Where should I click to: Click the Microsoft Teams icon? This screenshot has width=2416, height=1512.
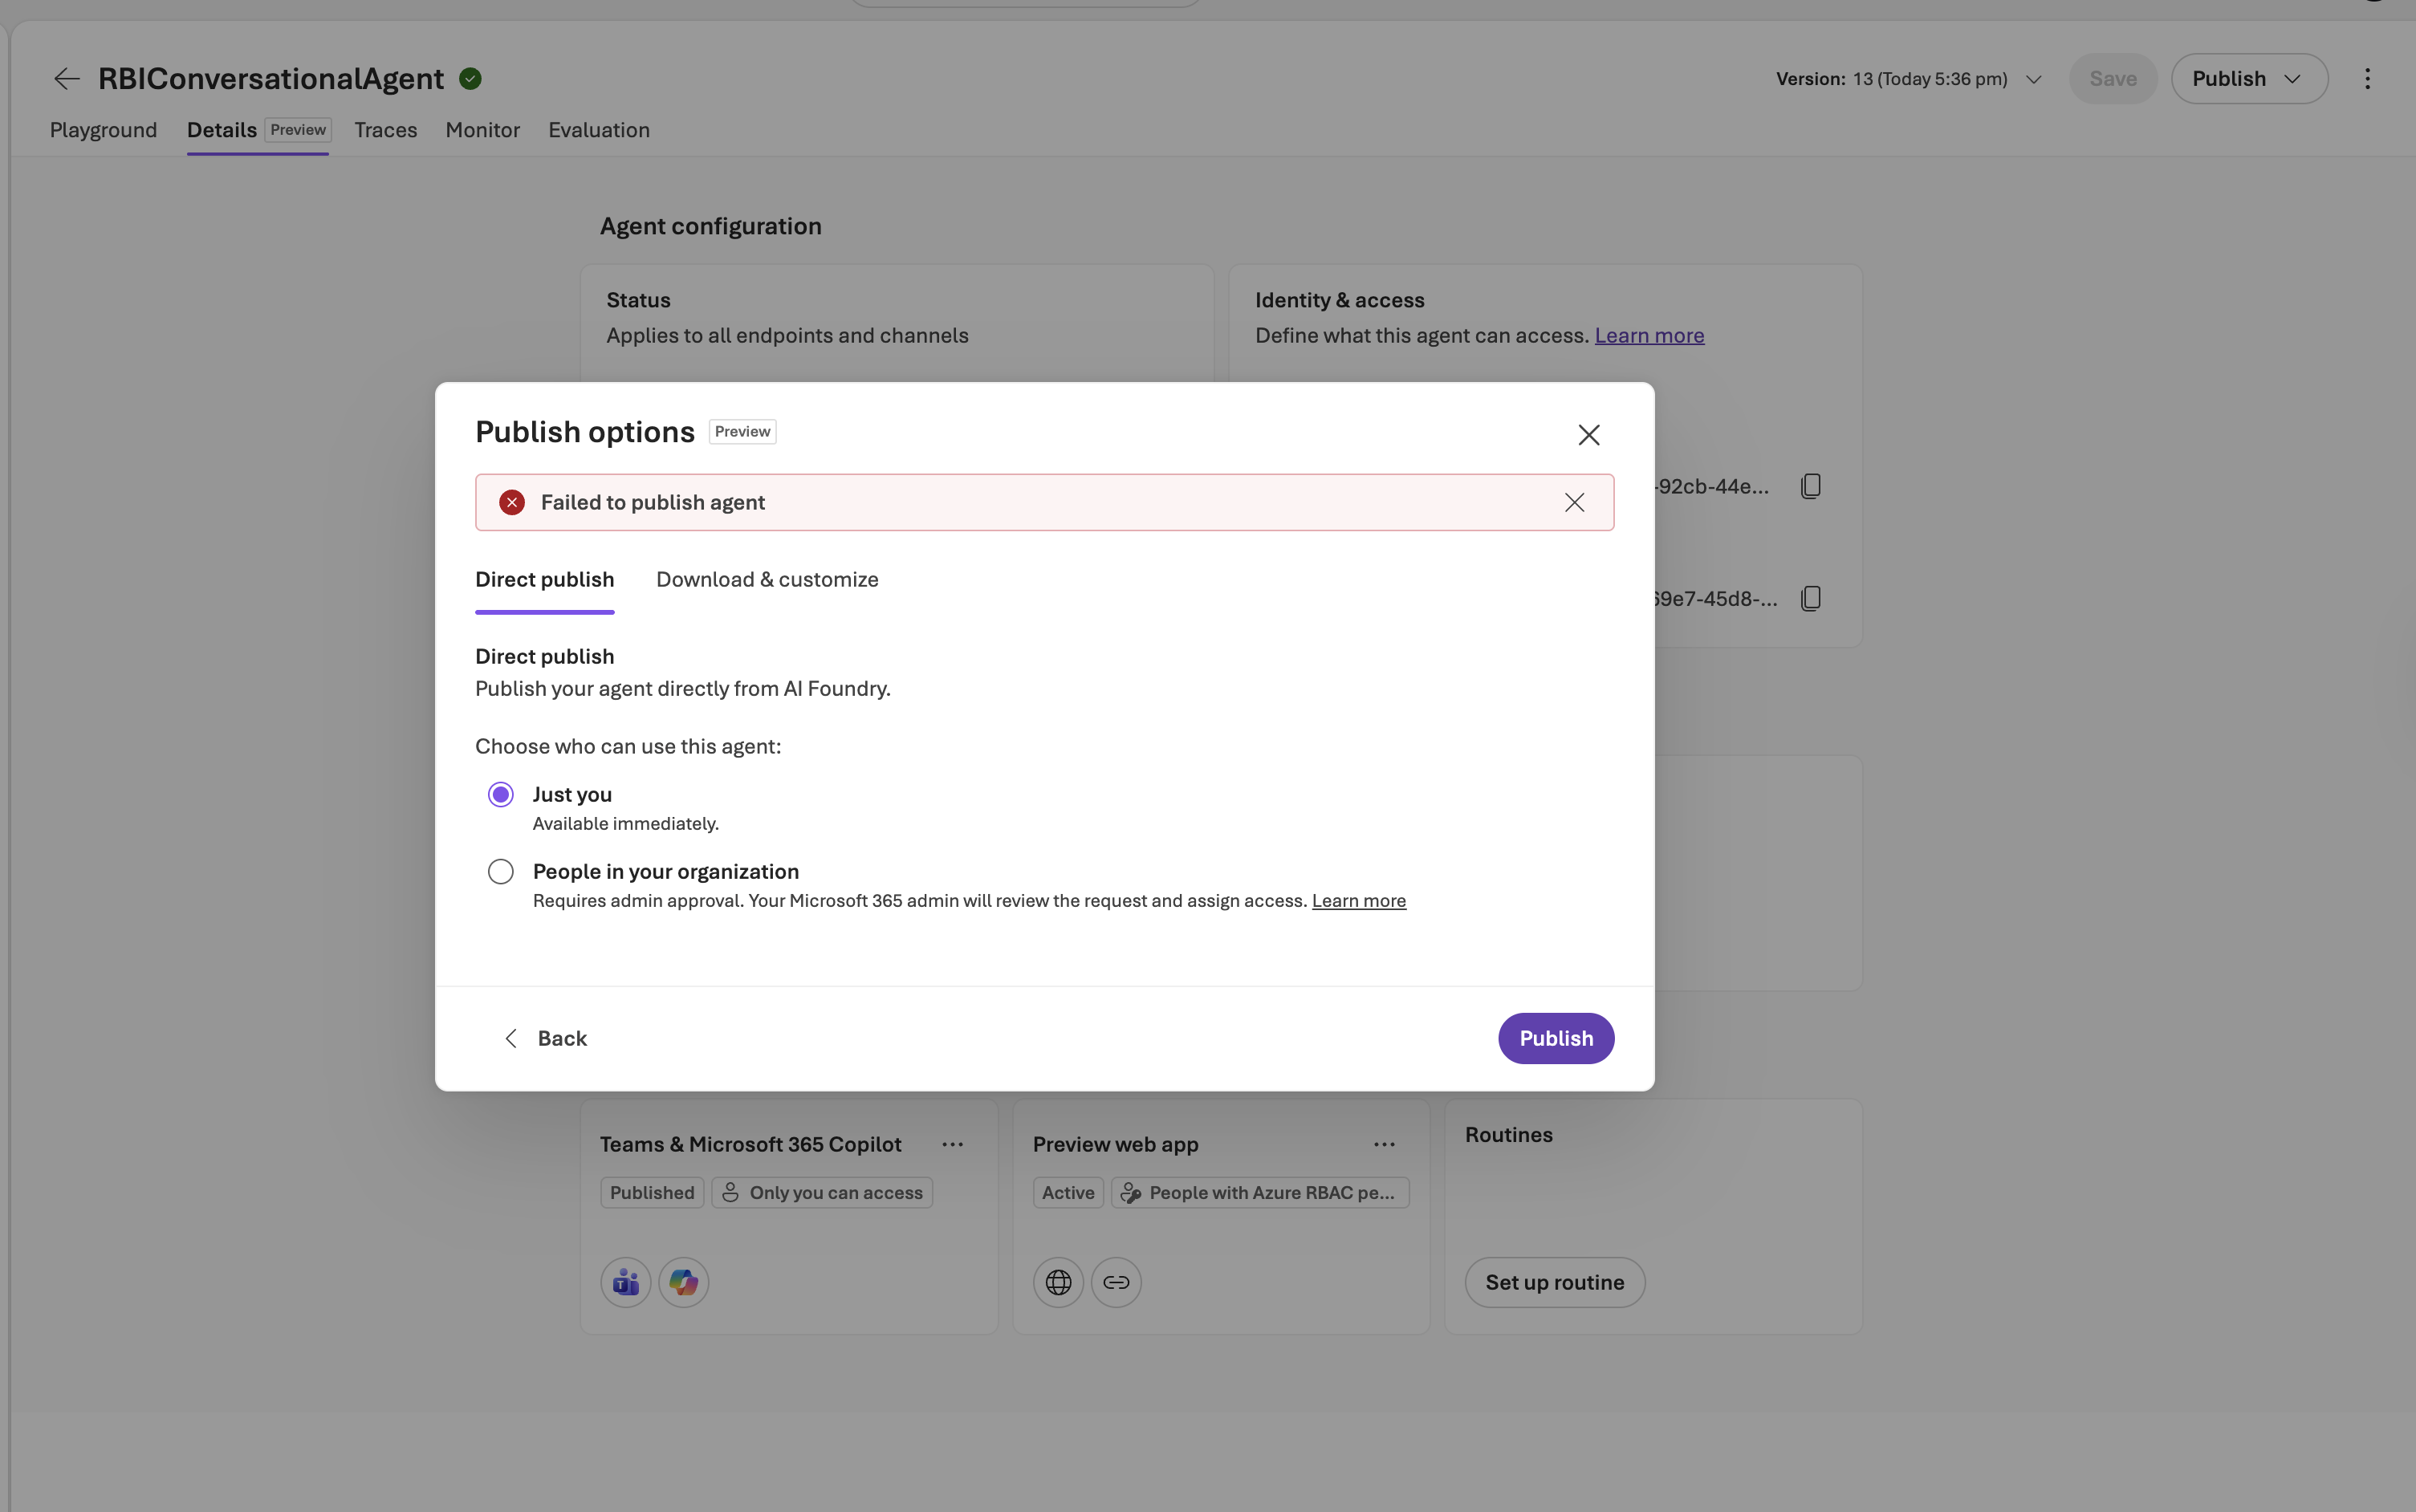(x=626, y=1282)
